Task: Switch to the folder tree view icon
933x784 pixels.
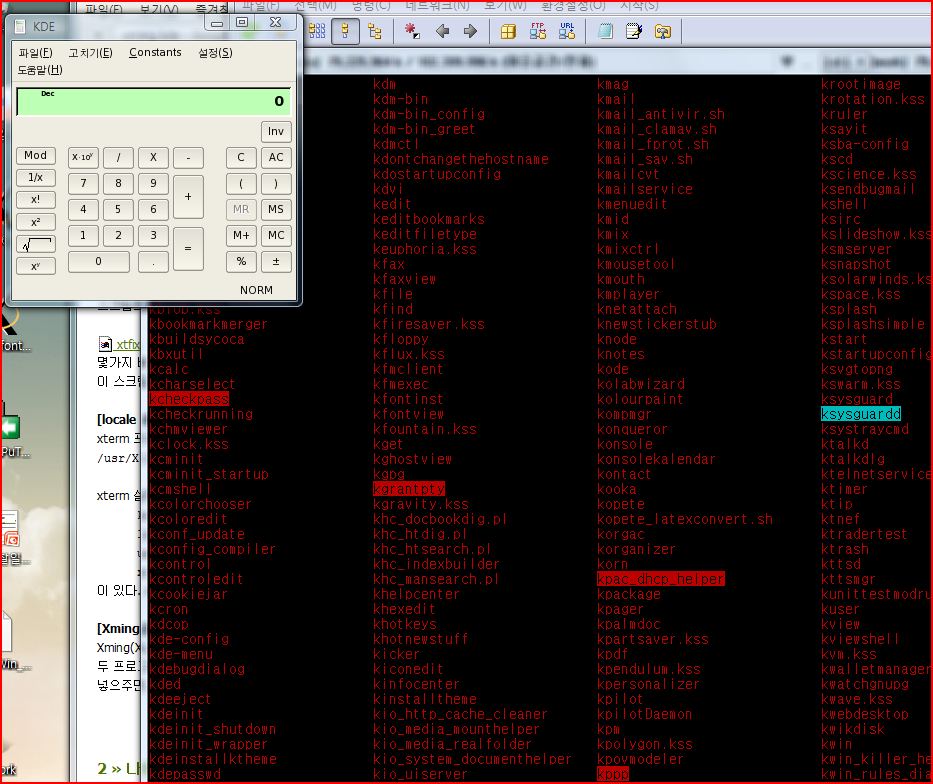Action: 375,31
